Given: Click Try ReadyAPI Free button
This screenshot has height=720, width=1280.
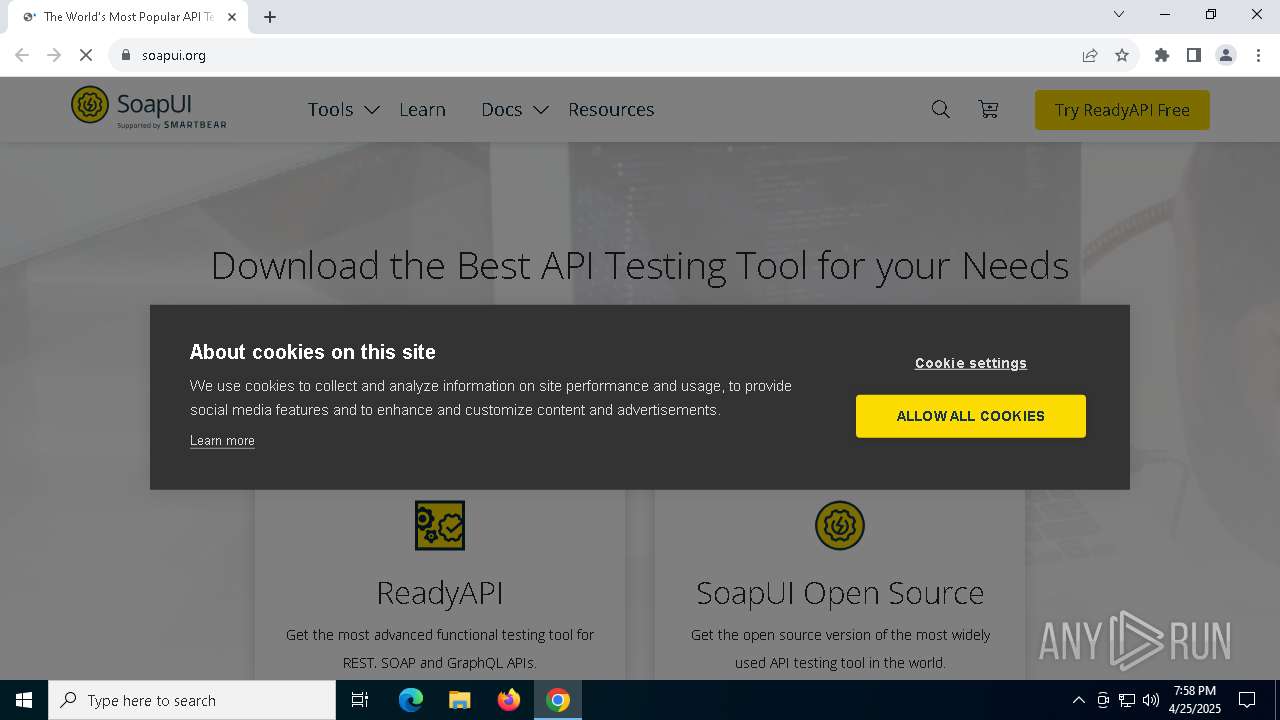Looking at the screenshot, I should click(1122, 110).
